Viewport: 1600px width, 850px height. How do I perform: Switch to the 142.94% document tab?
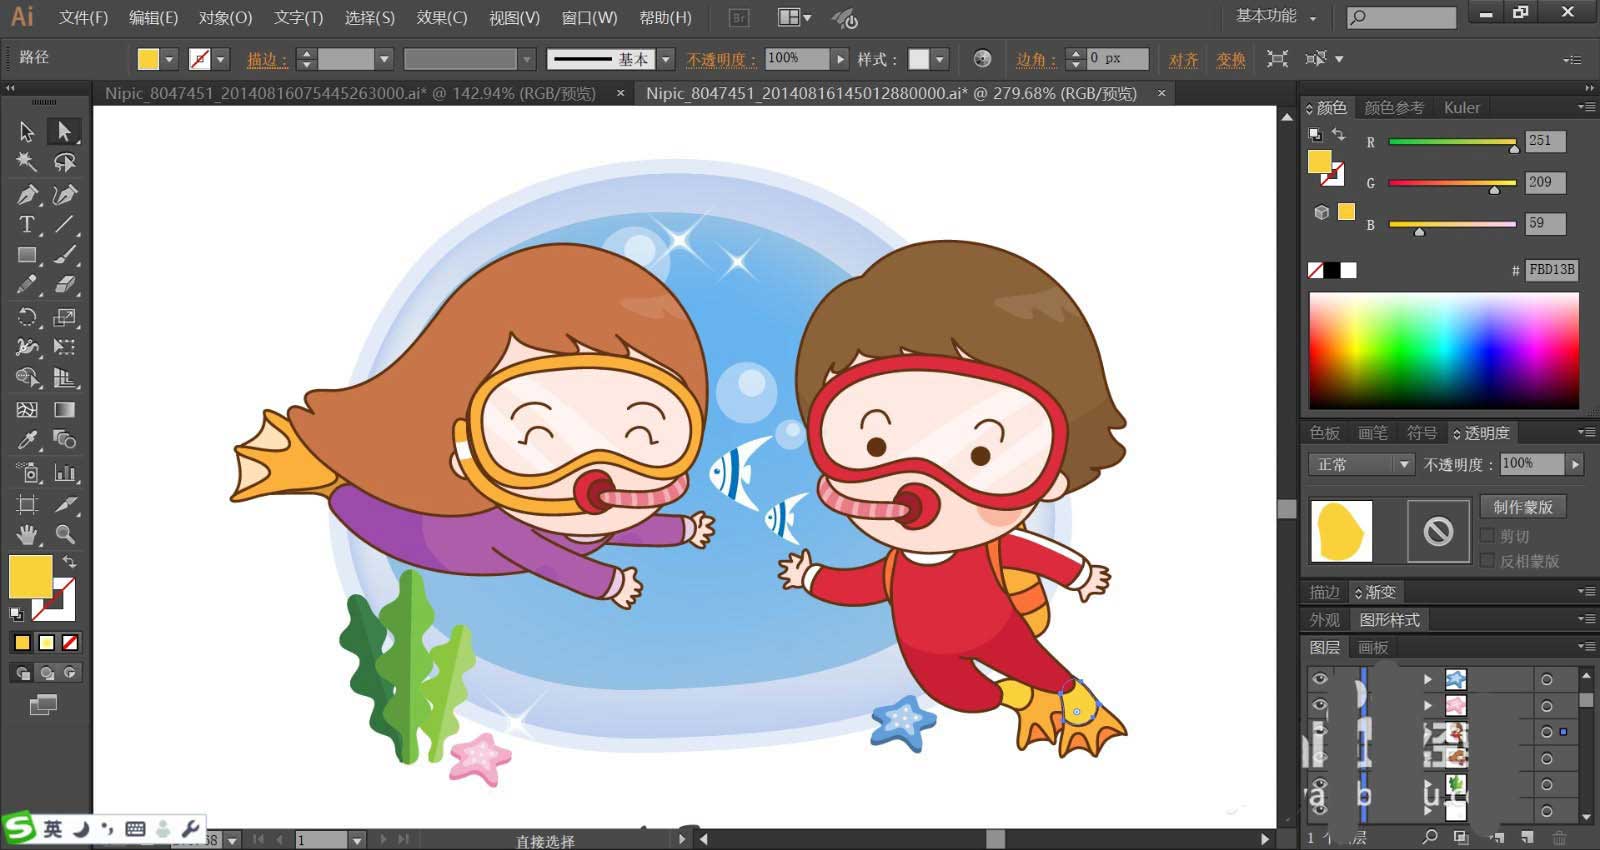(350, 93)
